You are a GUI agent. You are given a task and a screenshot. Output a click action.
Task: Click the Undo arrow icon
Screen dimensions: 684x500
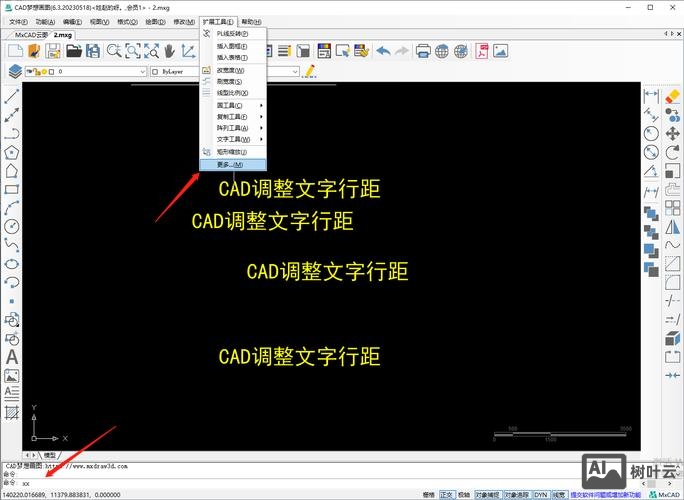click(383, 51)
